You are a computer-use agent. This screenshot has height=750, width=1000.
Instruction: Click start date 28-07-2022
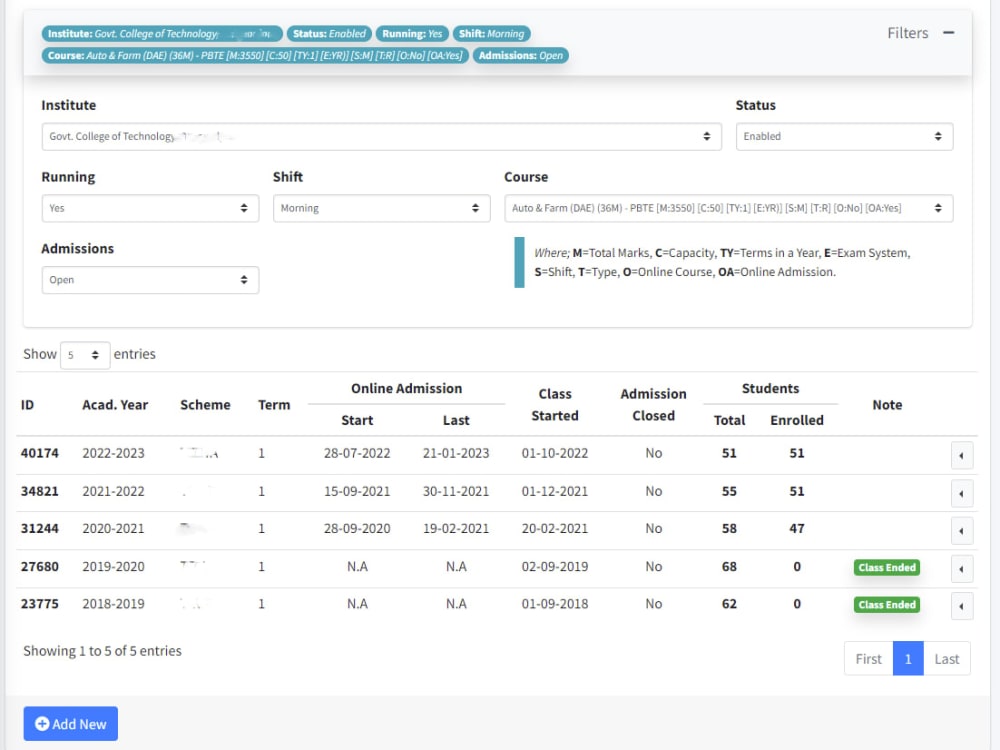[x=357, y=453]
